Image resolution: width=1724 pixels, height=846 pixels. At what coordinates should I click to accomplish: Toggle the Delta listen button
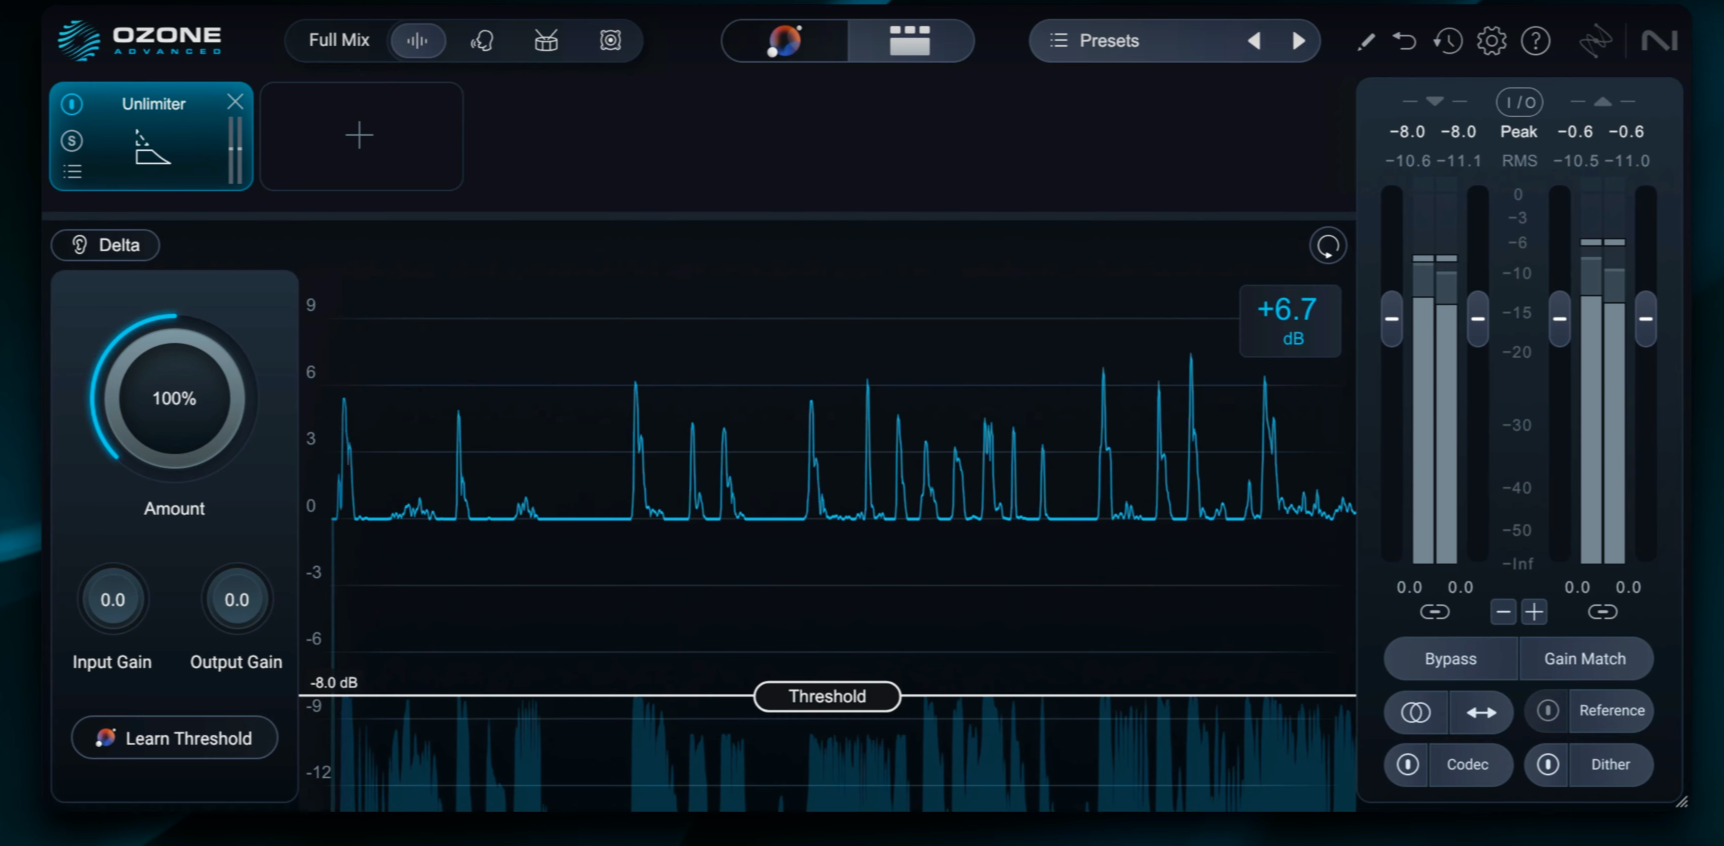click(x=105, y=245)
